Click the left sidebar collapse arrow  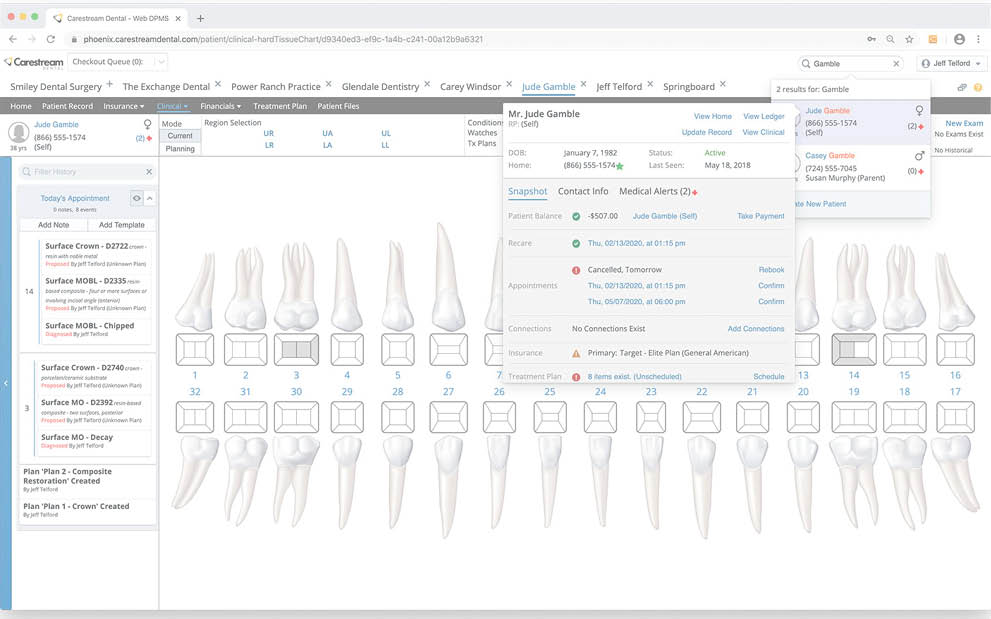tap(5, 383)
